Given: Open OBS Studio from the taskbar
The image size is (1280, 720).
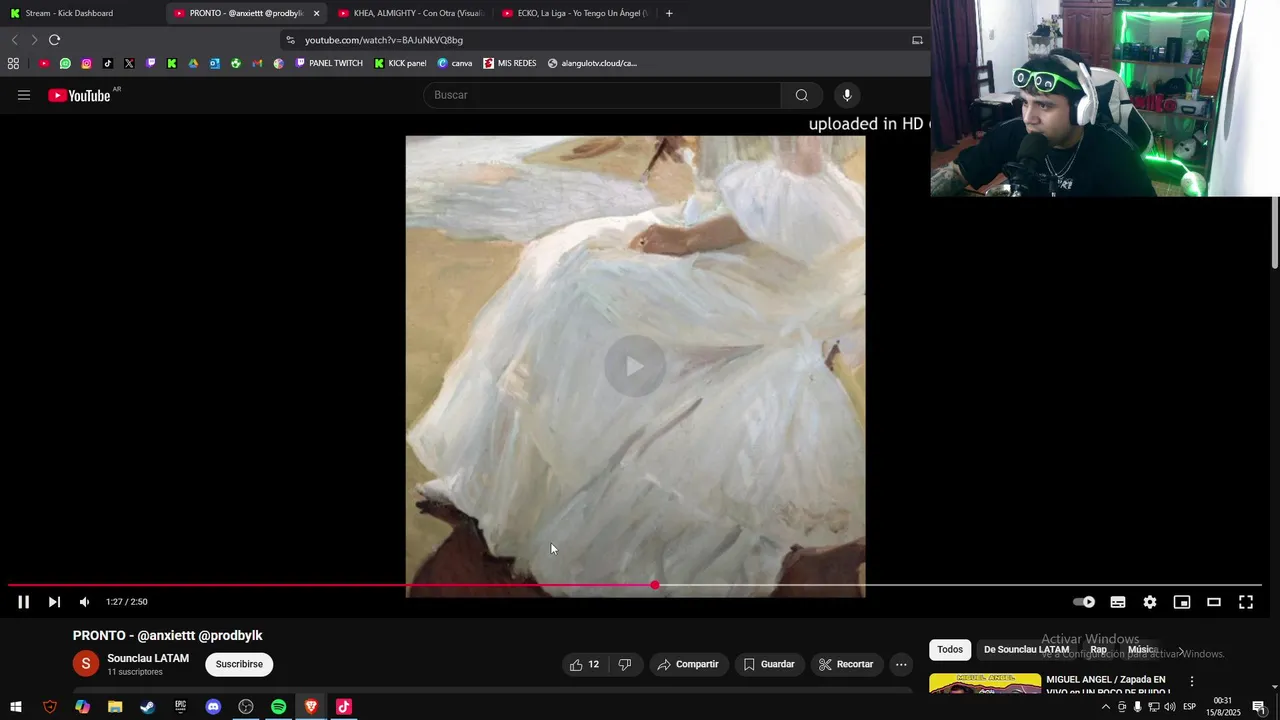Looking at the screenshot, I should click(246, 707).
